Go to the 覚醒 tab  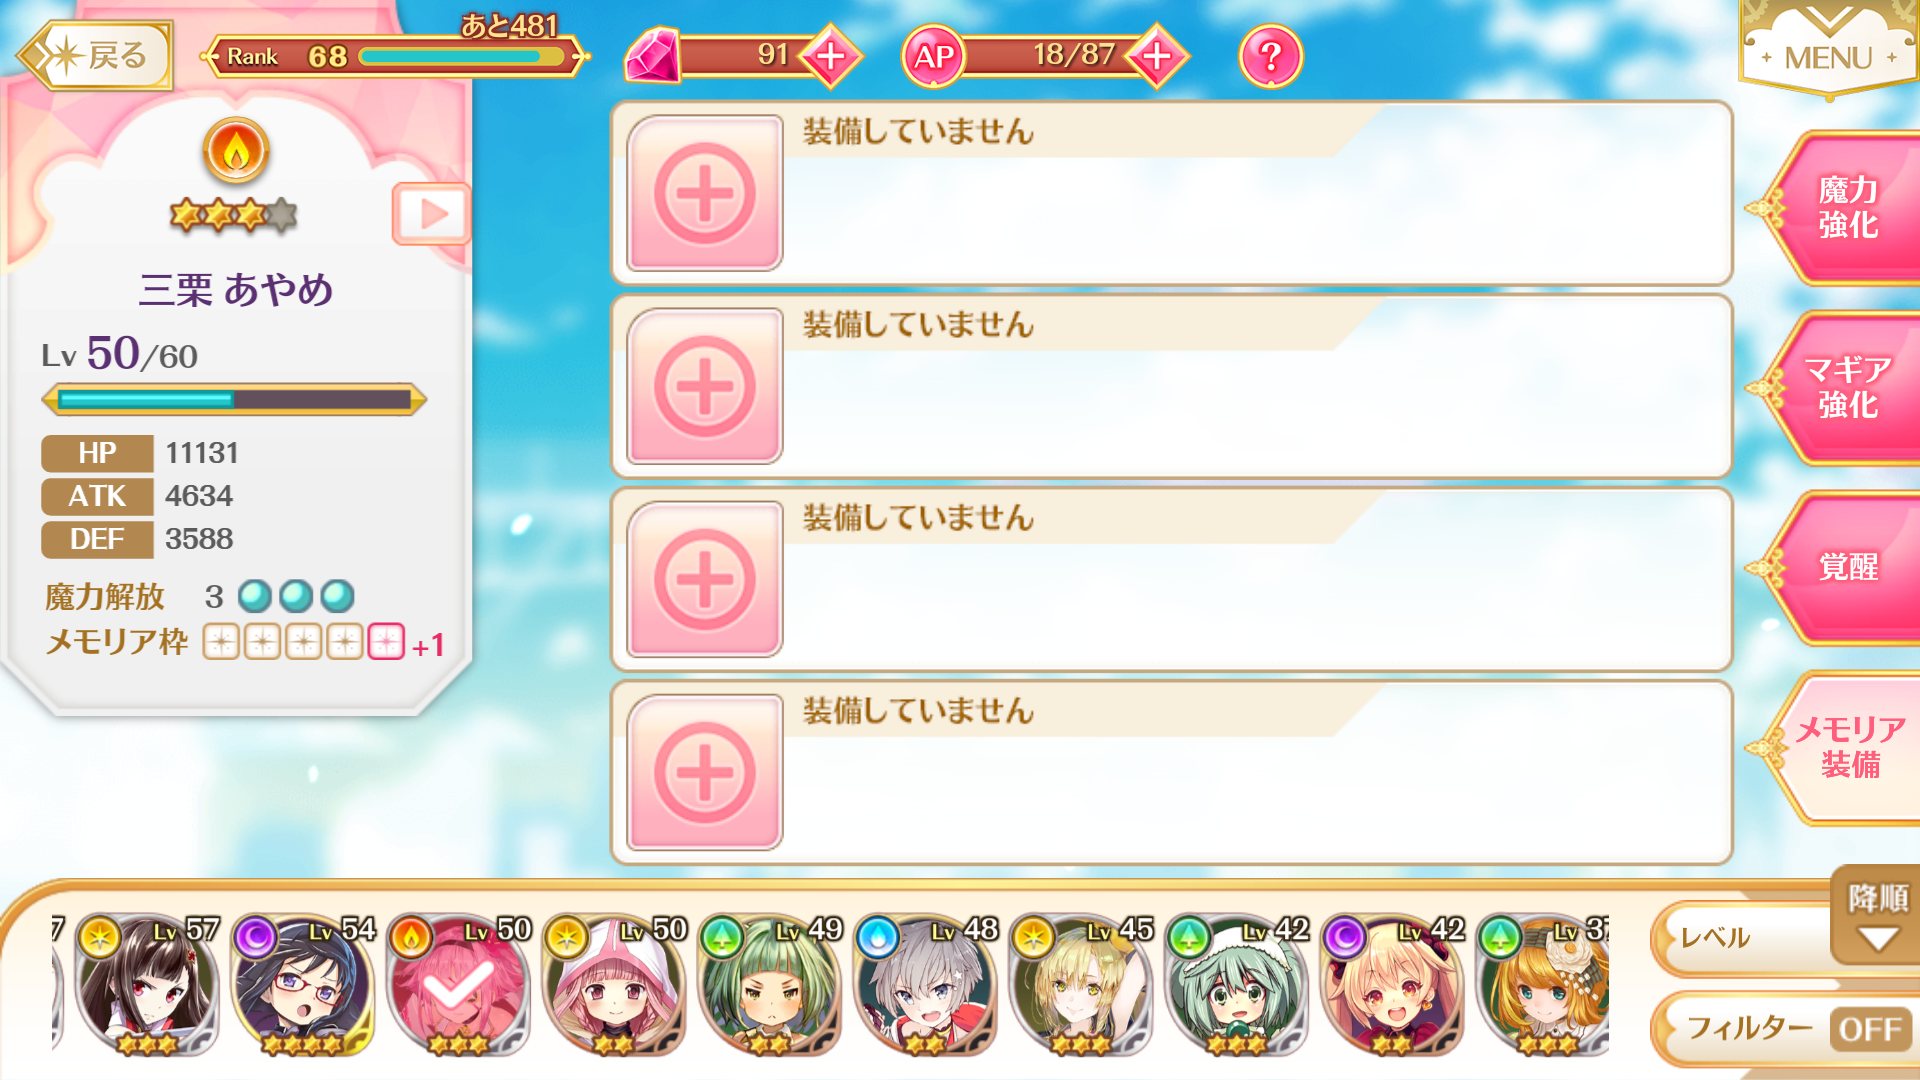[x=1846, y=567]
